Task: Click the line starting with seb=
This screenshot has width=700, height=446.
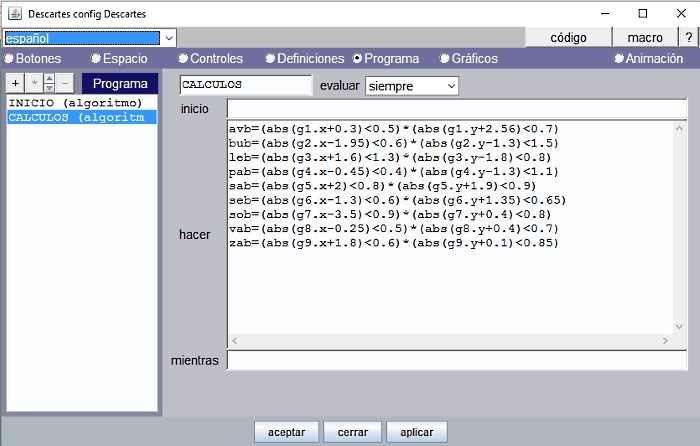Action: (x=397, y=200)
